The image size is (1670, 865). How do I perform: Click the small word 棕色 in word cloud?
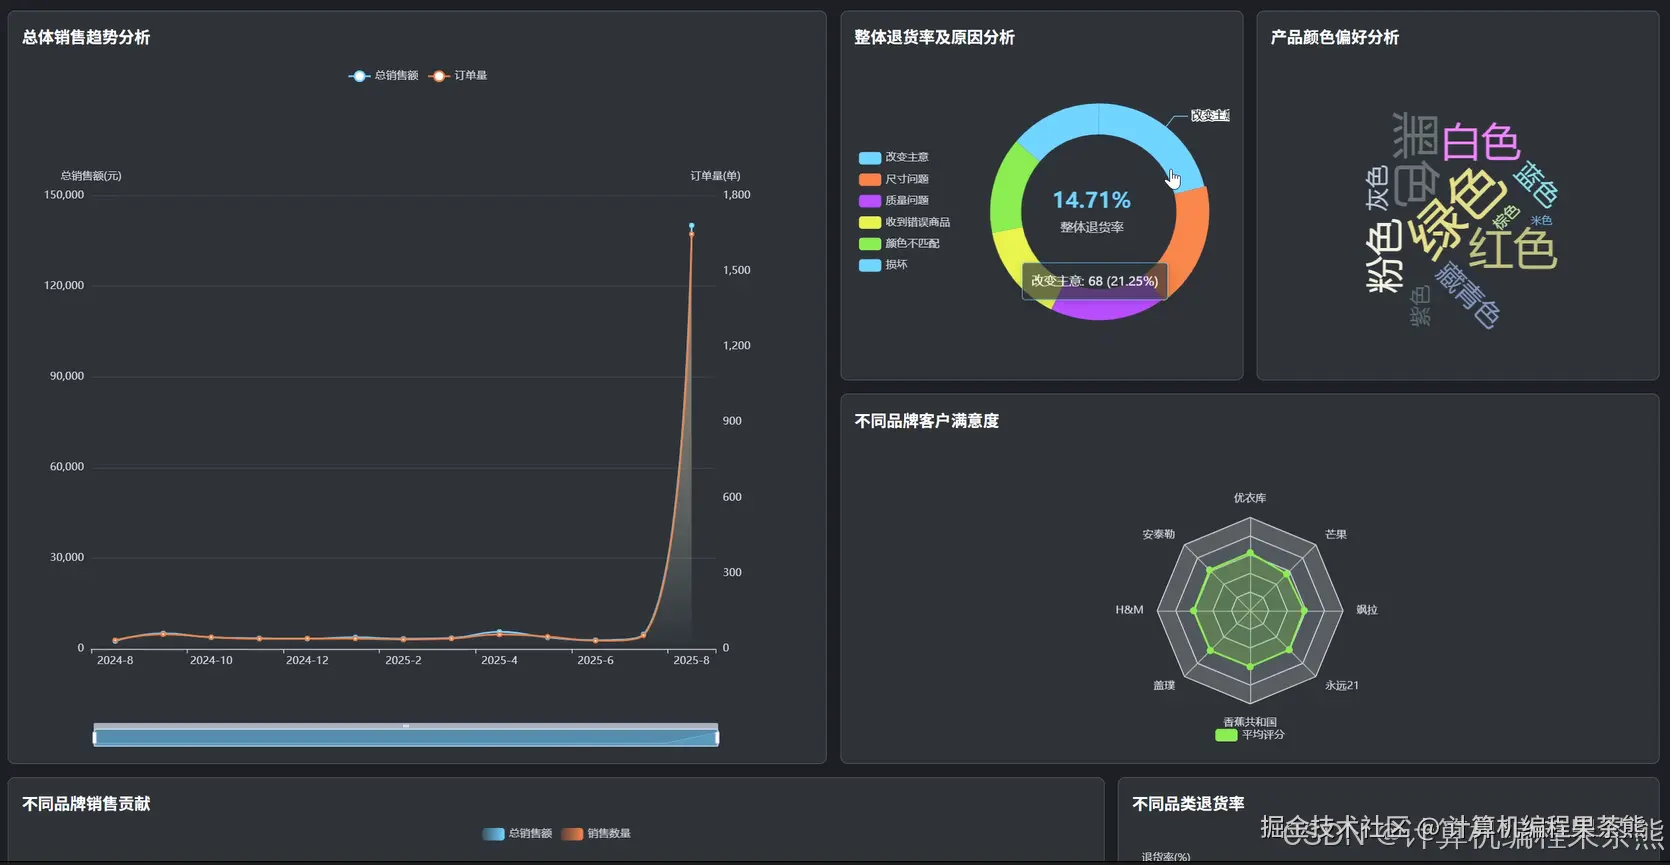pyautogui.click(x=1505, y=216)
